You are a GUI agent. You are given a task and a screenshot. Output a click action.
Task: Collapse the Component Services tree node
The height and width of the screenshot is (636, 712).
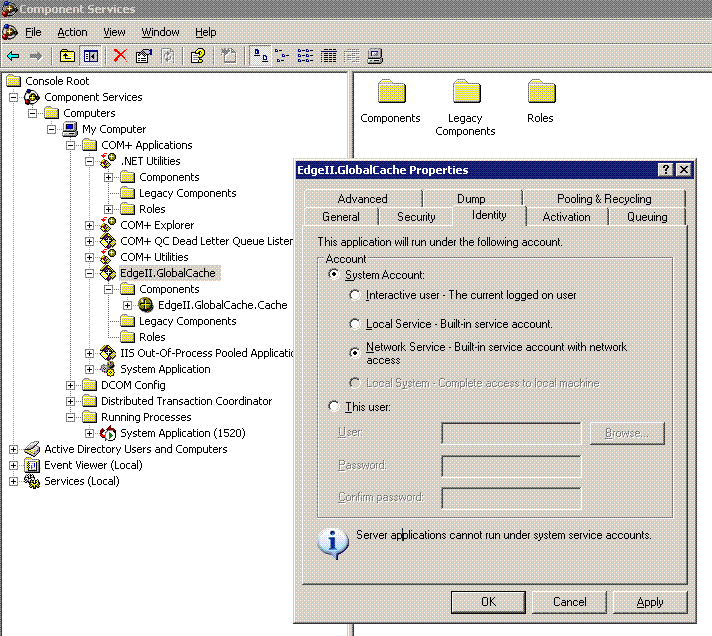pyautogui.click(x=14, y=97)
